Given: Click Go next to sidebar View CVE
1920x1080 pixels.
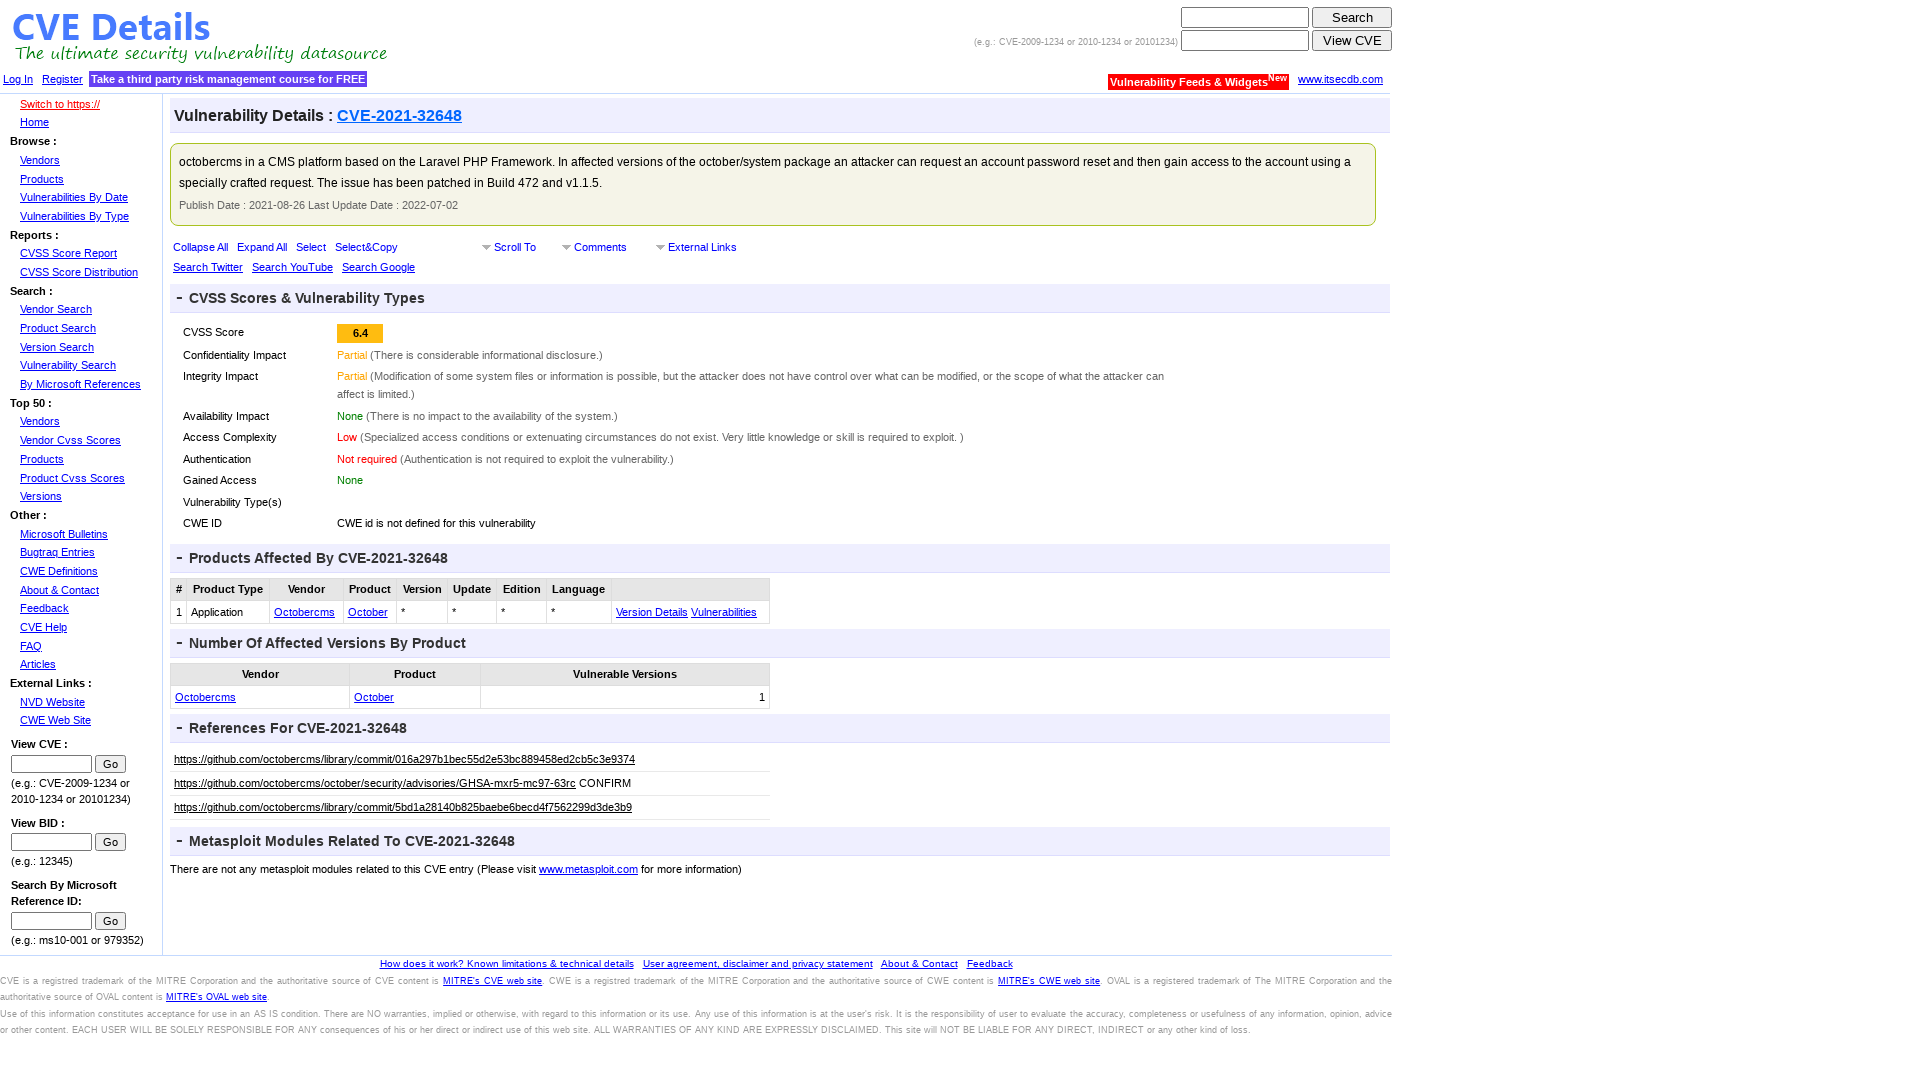Looking at the screenshot, I should tap(110, 764).
